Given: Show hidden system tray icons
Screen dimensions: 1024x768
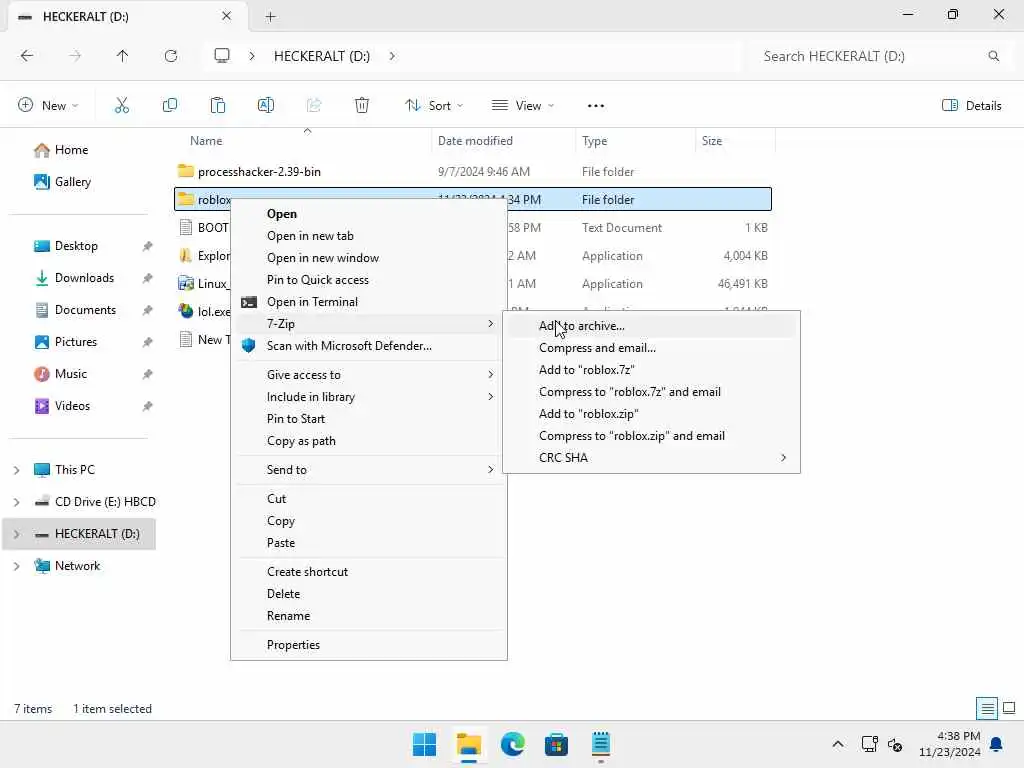Looking at the screenshot, I should tap(837, 744).
